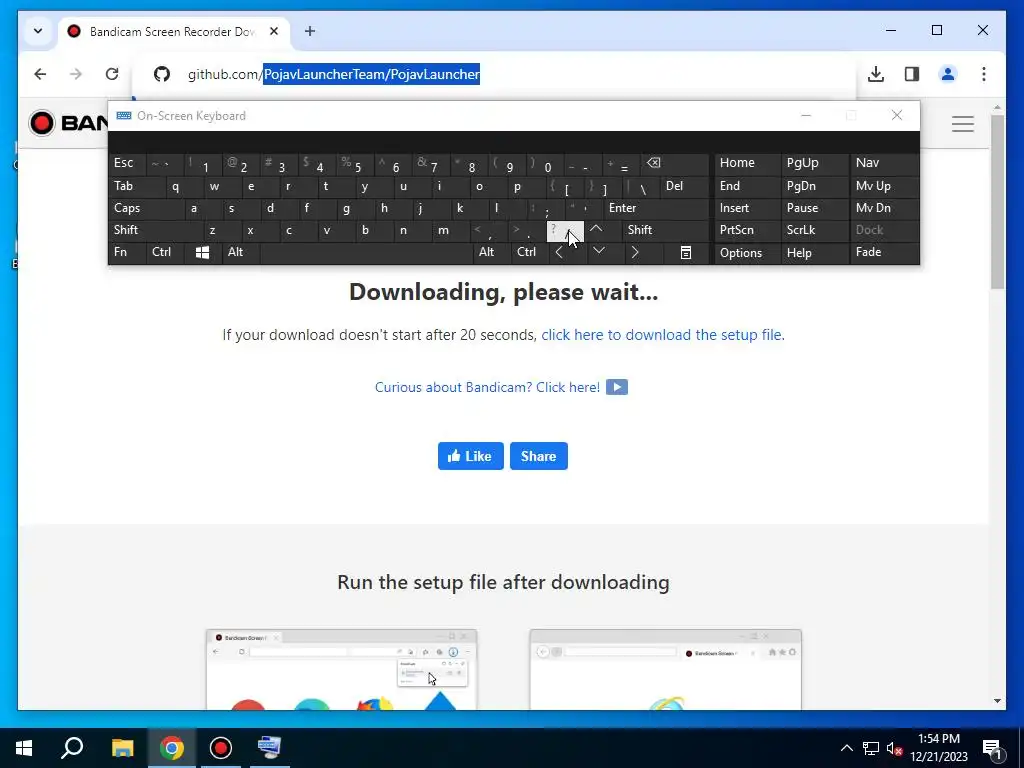Click the Facebook Share button
1024x768 pixels.
(x=539, y=456)
